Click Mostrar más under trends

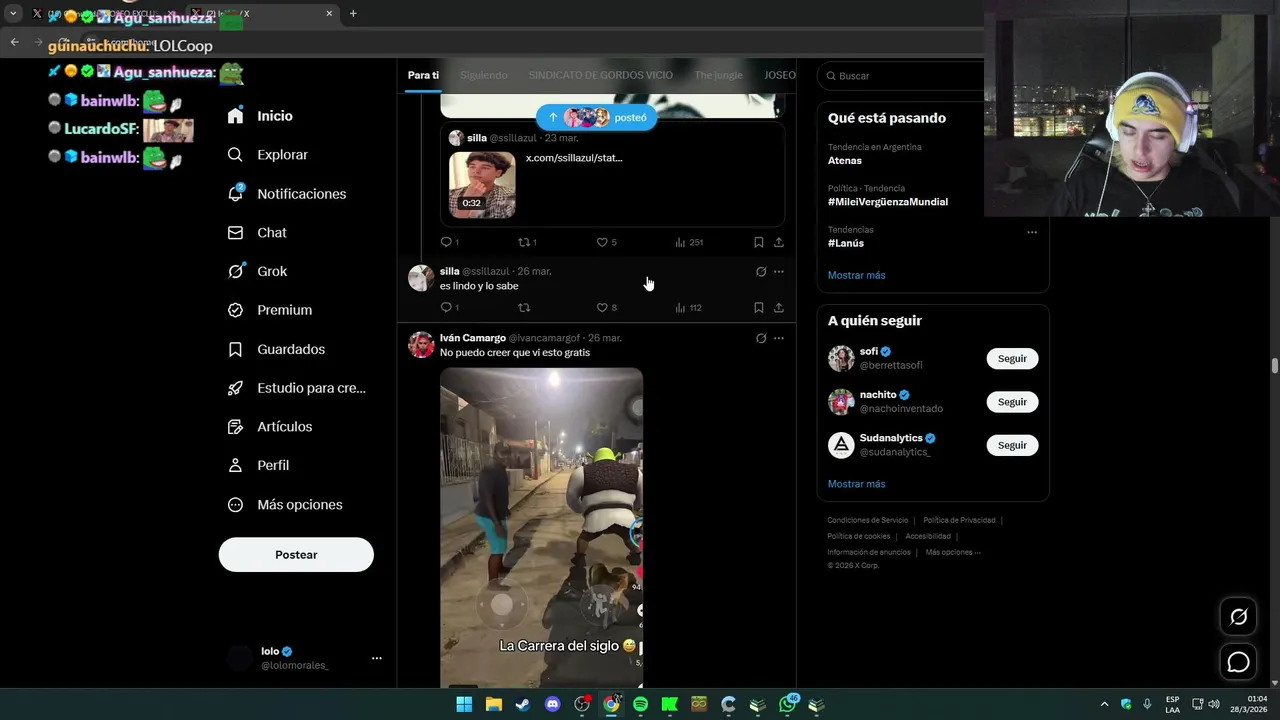coord(857,275)
